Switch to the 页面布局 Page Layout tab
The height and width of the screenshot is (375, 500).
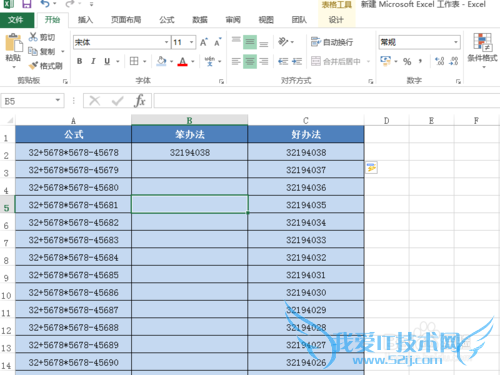click(126, 20)
